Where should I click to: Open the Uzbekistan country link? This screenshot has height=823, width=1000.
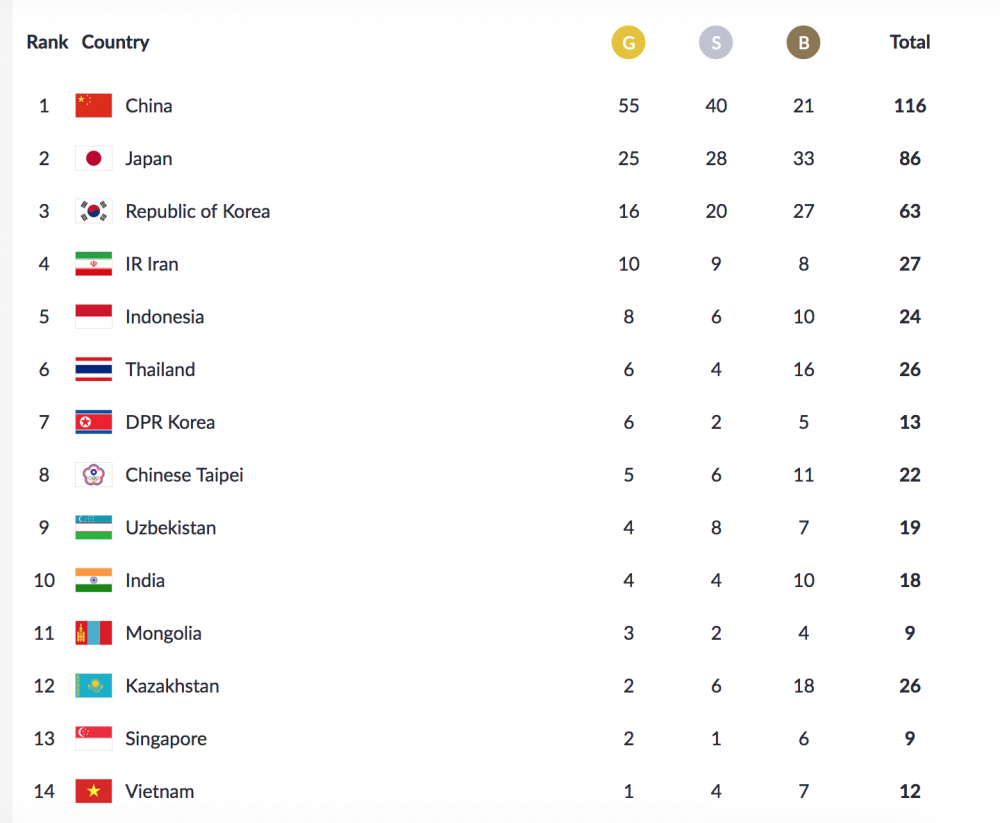click(x=170, y=528)
